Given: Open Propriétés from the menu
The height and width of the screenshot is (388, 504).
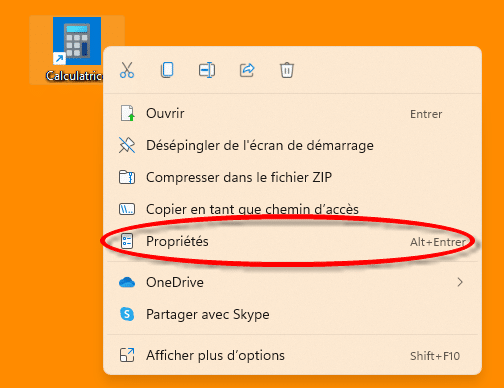Looking at the screenshot, I should point(292,241).
